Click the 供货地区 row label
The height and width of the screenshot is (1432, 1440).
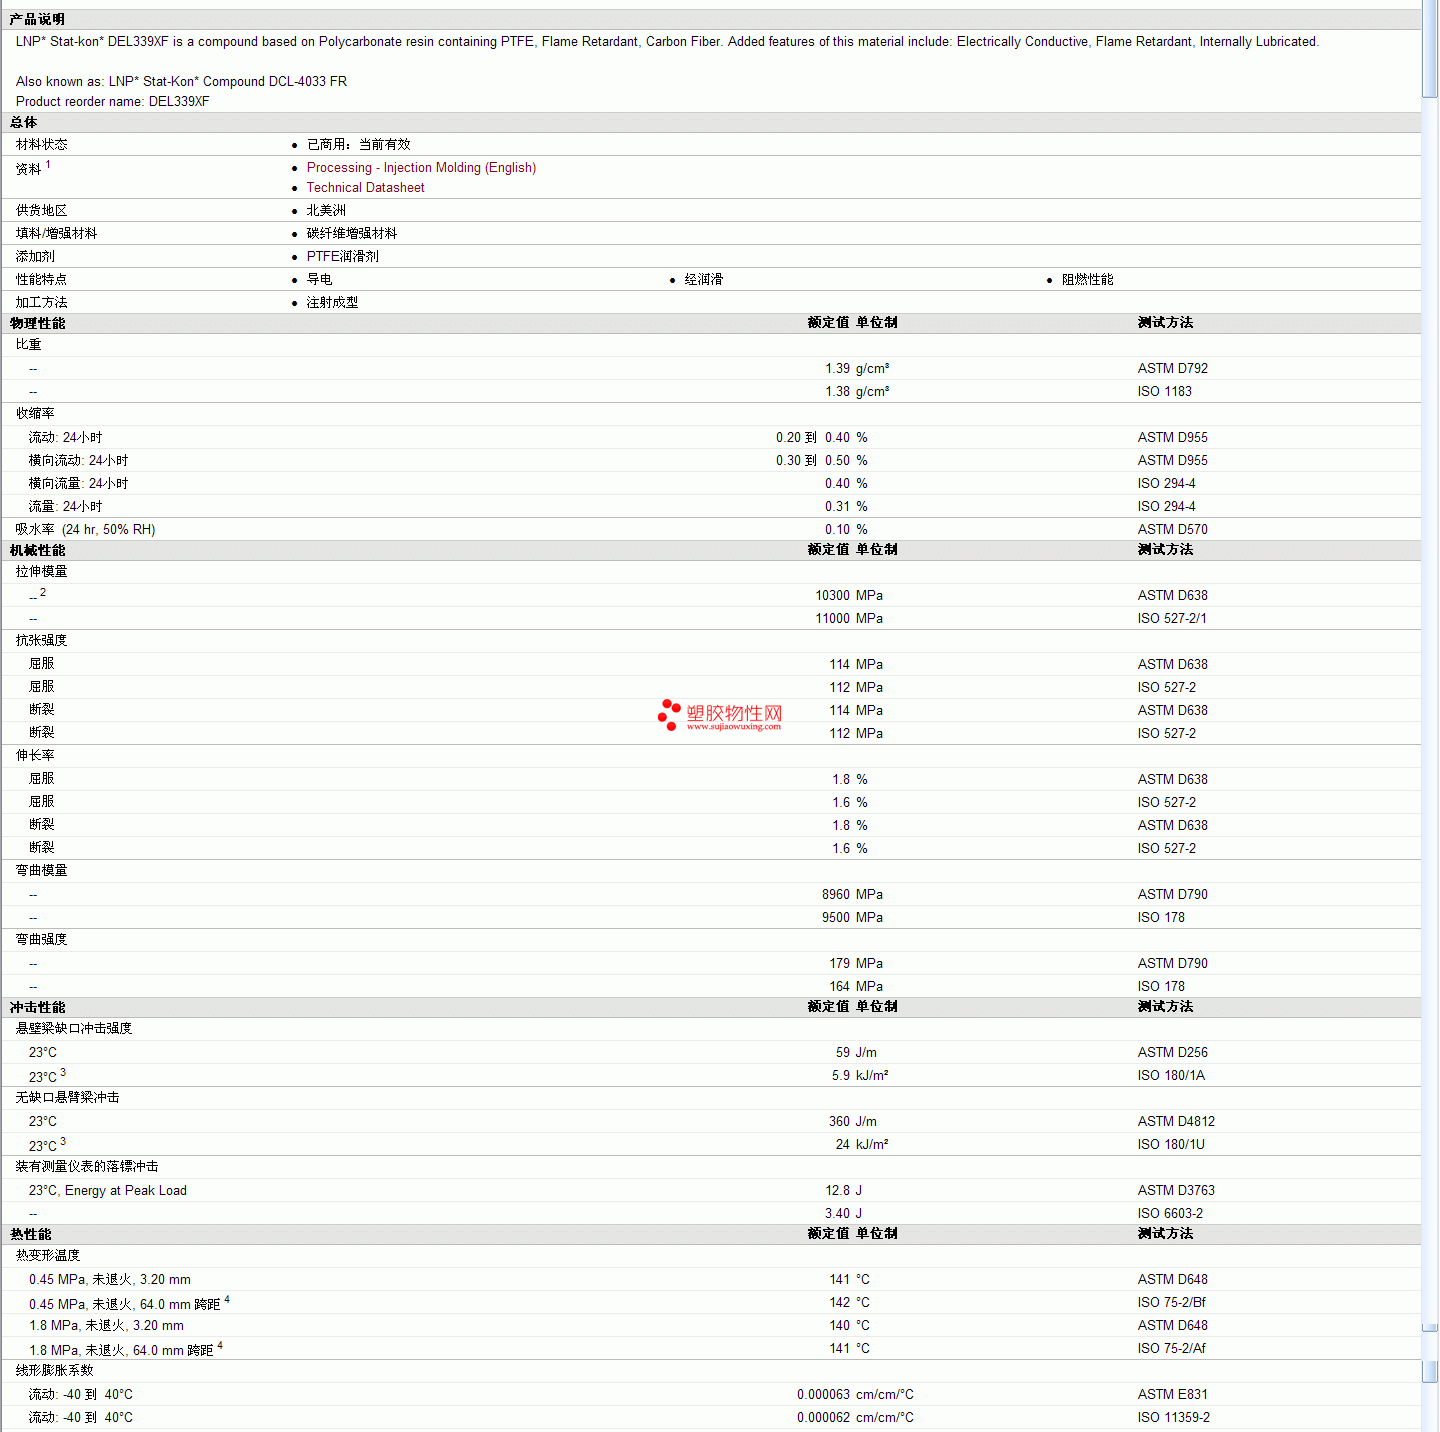[42, 211]
